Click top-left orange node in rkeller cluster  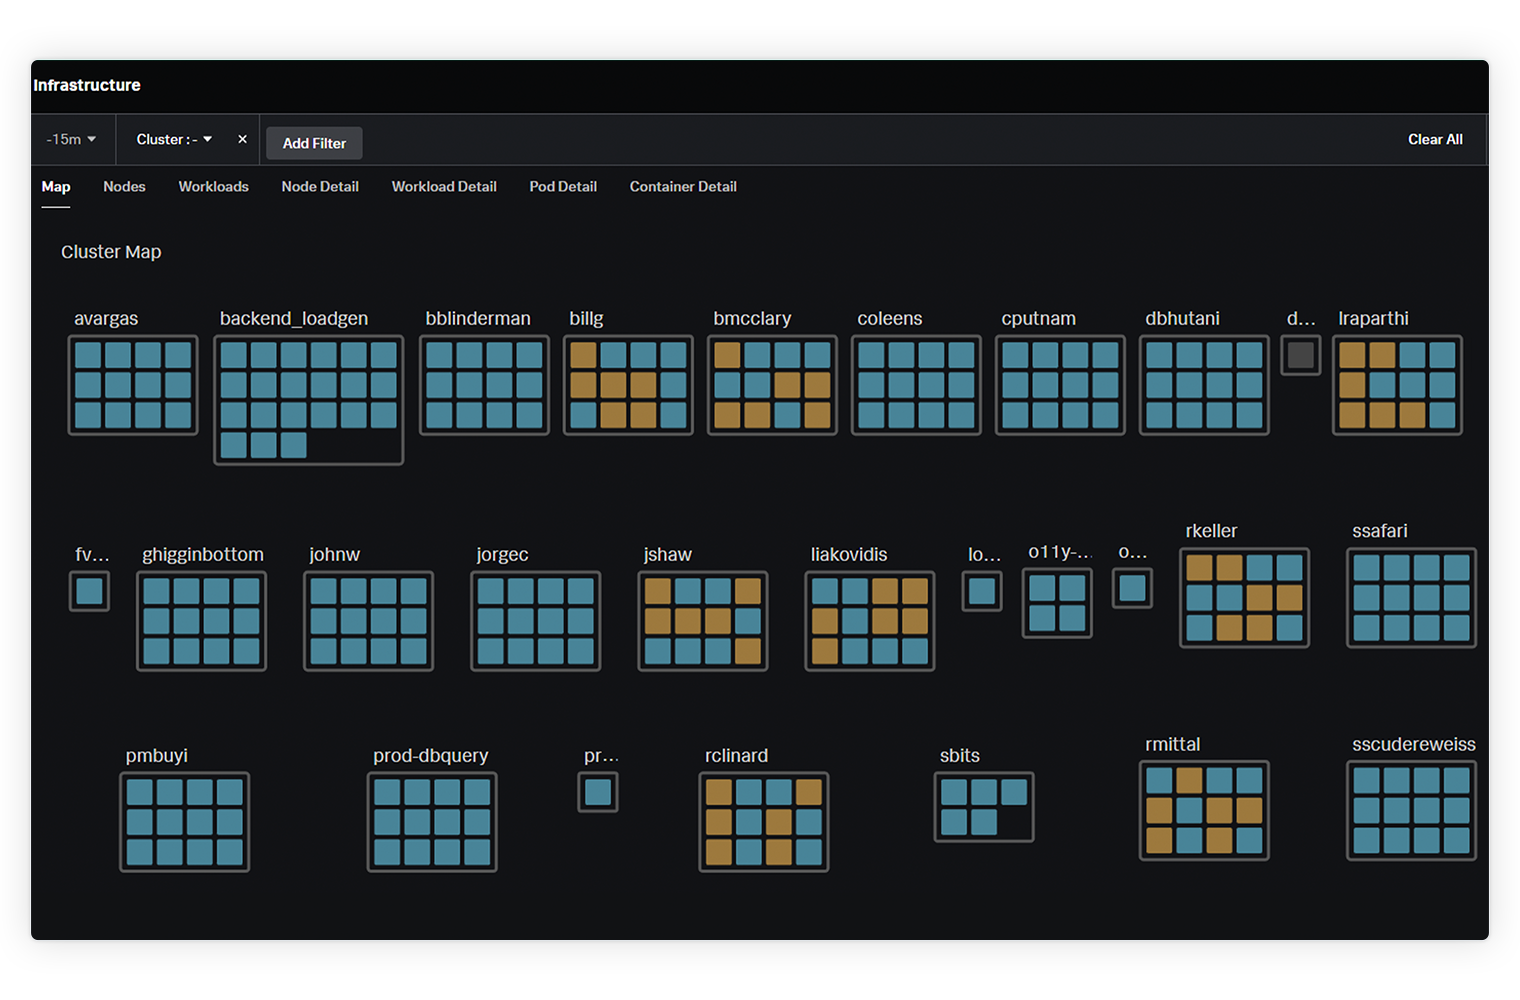point(1199,568)
